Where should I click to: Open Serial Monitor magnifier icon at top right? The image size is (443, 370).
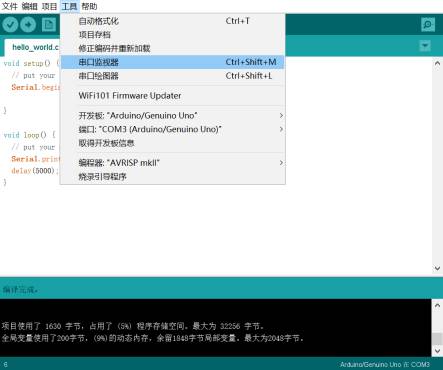428,24
